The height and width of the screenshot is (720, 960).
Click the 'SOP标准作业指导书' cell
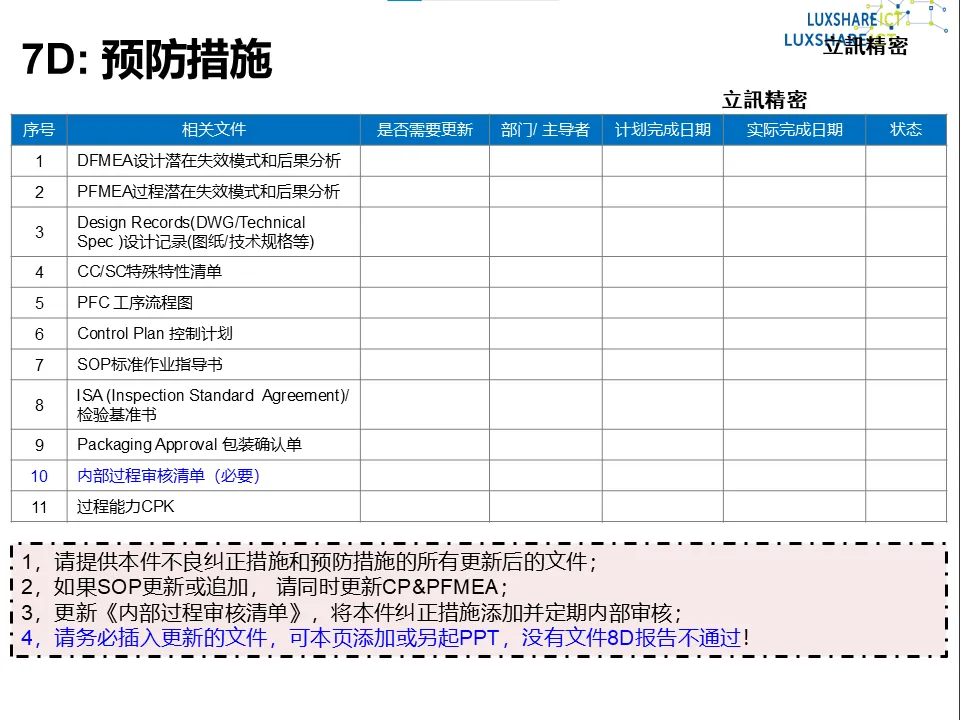pos(214,365)
